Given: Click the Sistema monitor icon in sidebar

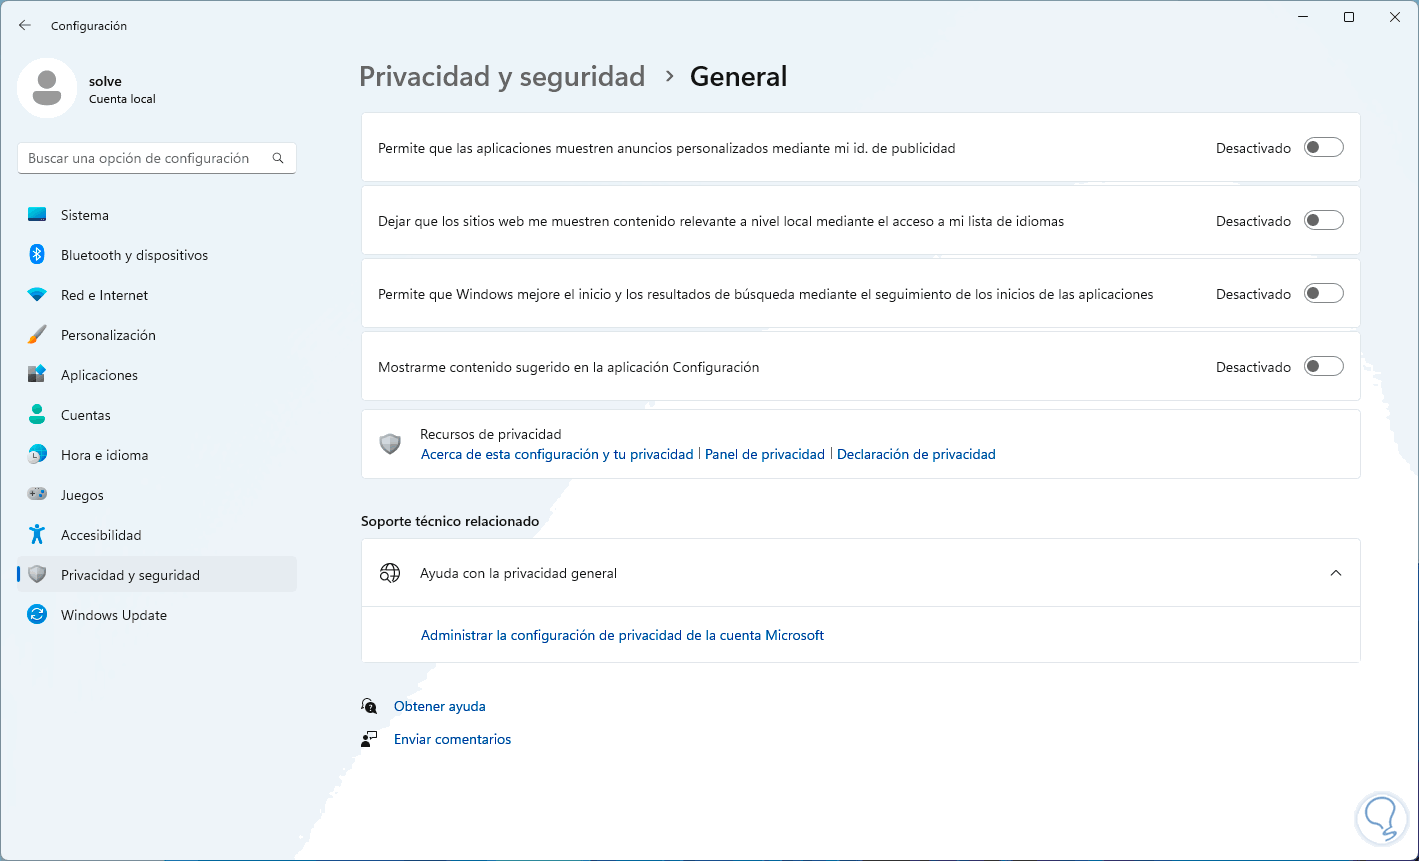Looking at the screenshot, I should pos(37,215).
